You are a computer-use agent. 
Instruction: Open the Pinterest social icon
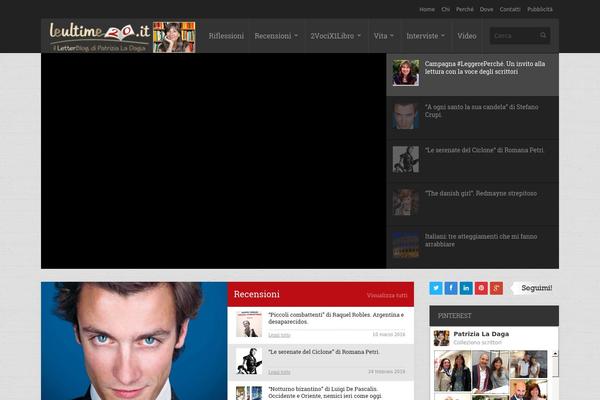point(481,288)
